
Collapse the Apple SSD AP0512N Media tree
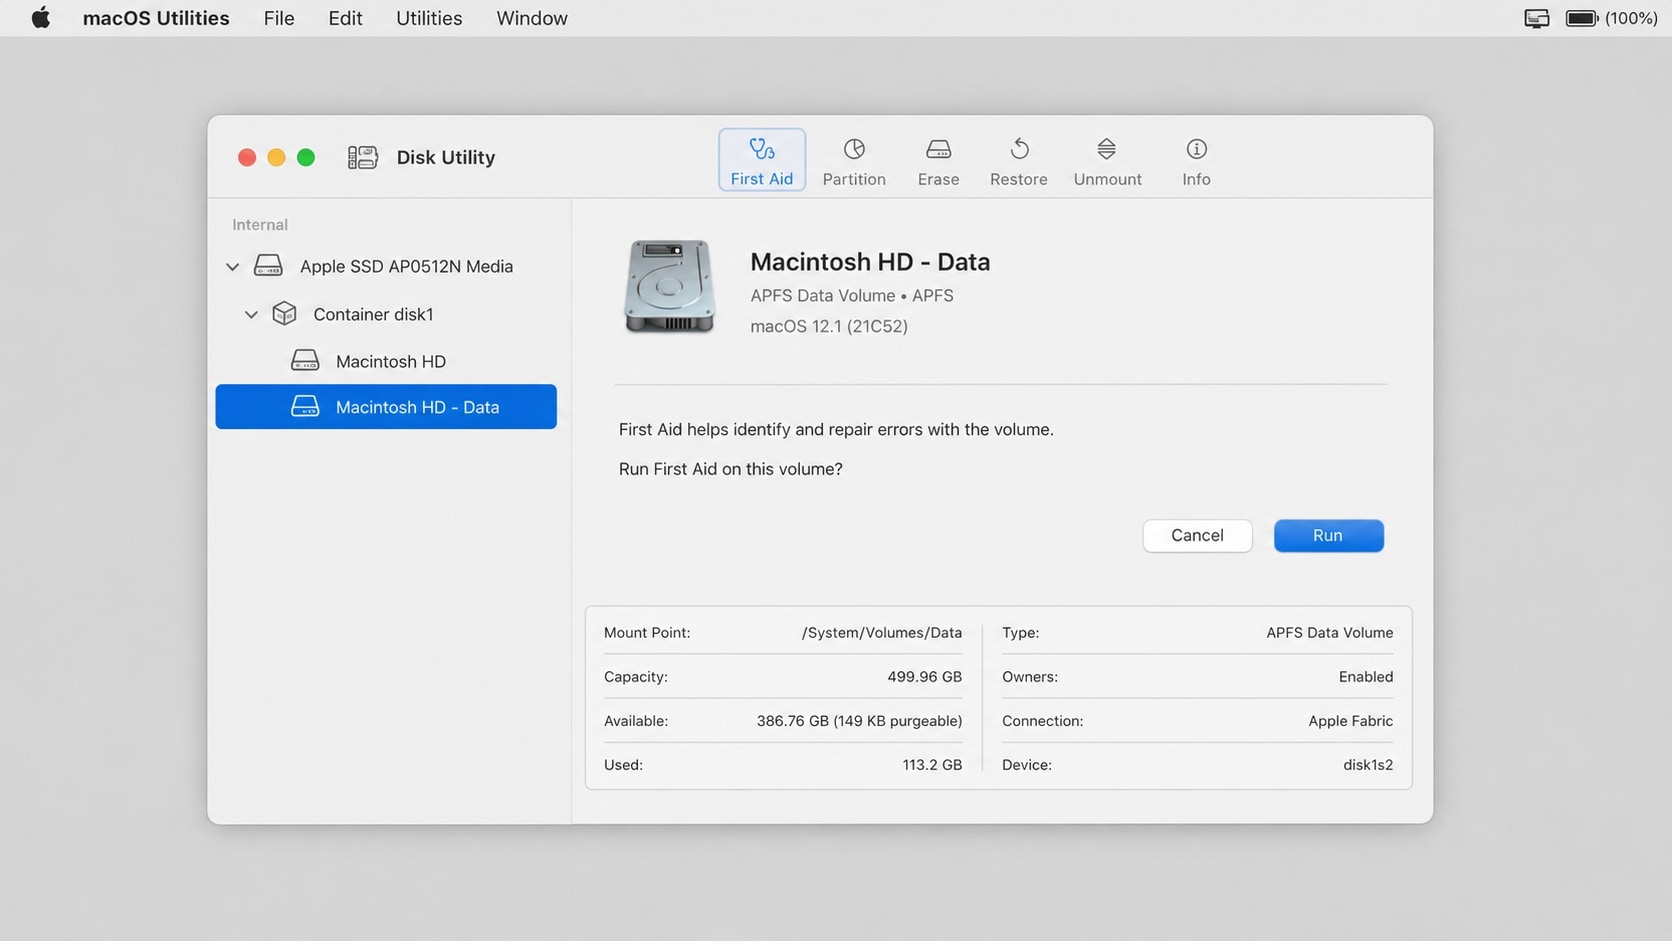coord(232,267)
